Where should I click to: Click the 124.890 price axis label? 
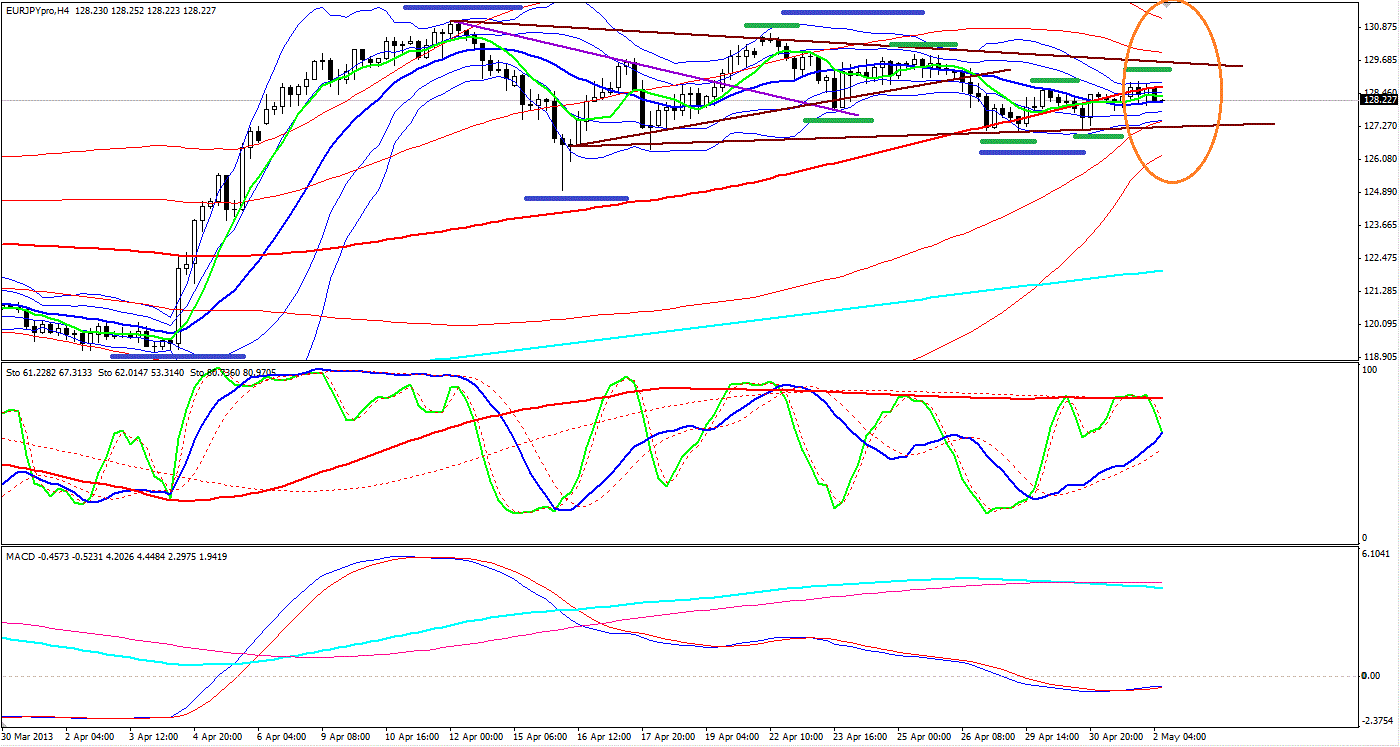[1380, 192]
